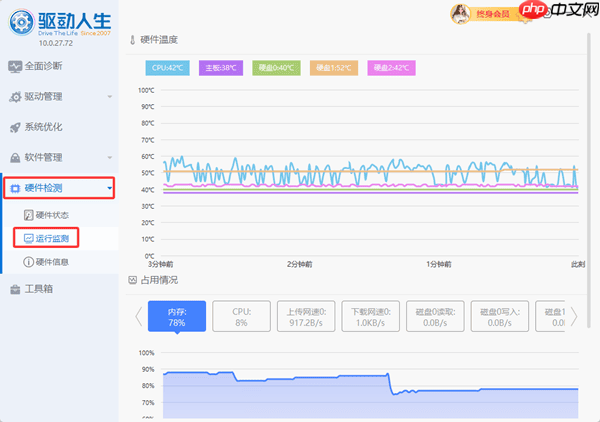Click the 软件管理 bag icon

pyautogui.click(x=15, y=158)
